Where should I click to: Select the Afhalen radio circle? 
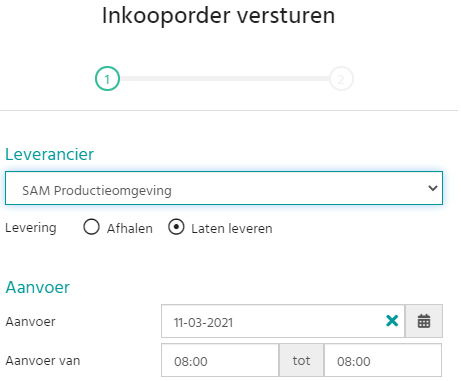[x=91, y=227]
